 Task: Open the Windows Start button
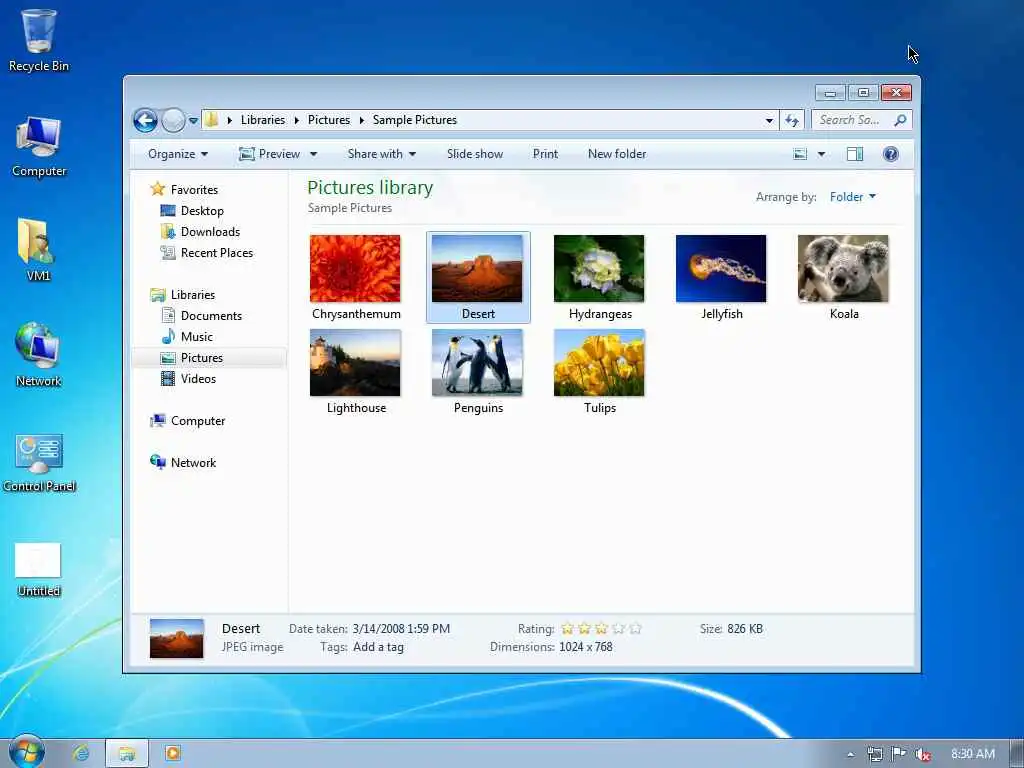click(27, 752)
